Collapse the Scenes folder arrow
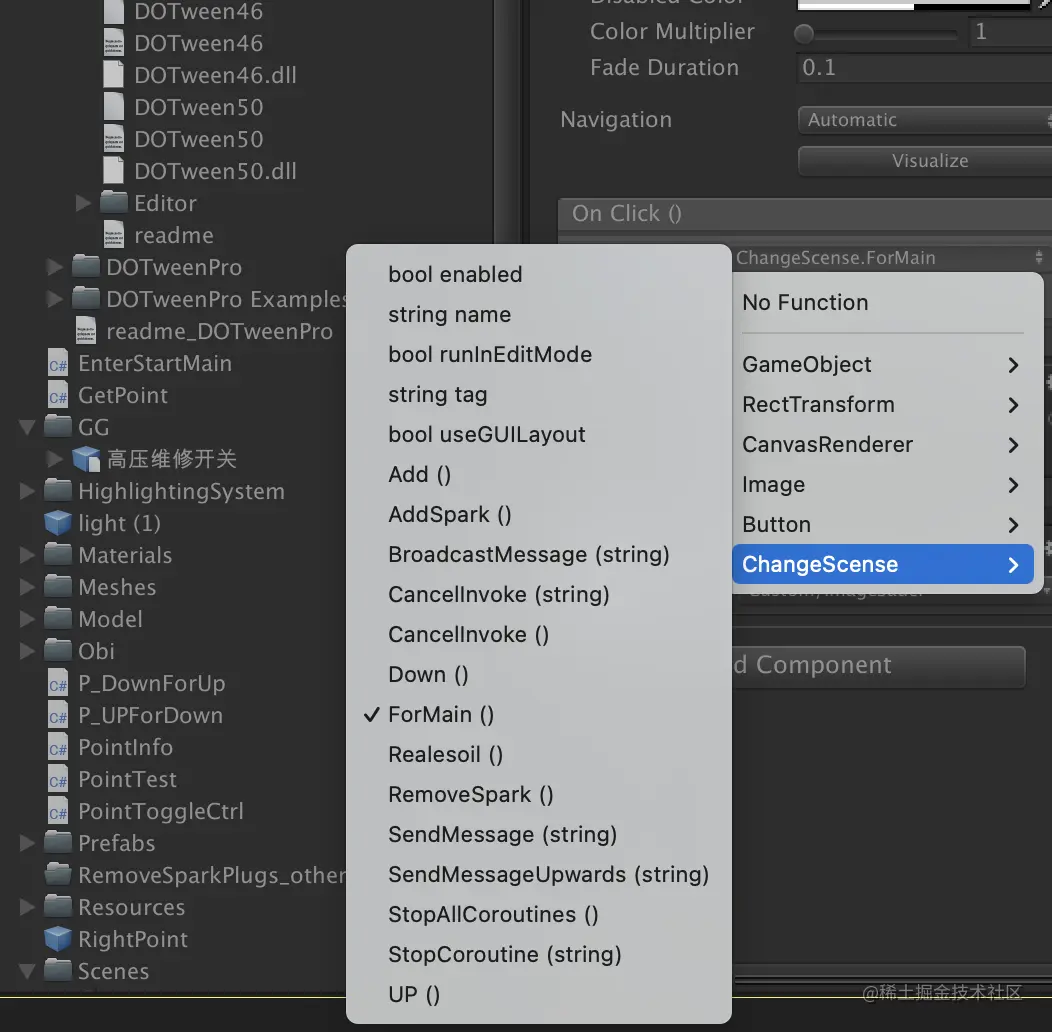This screenshot has width=1052, height=1032. point(28,971)
